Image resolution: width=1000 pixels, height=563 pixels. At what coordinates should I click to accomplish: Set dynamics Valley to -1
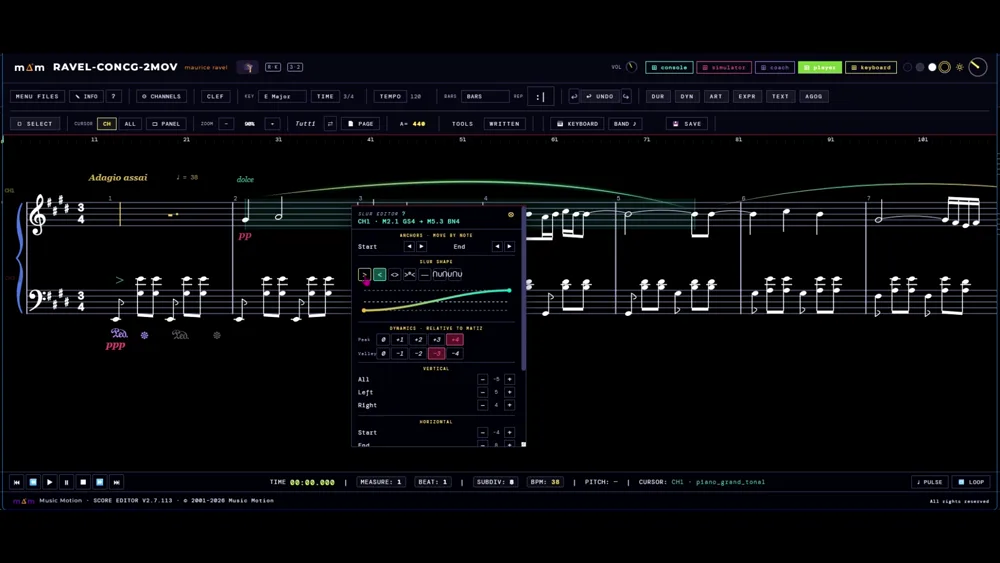(400, 353)
